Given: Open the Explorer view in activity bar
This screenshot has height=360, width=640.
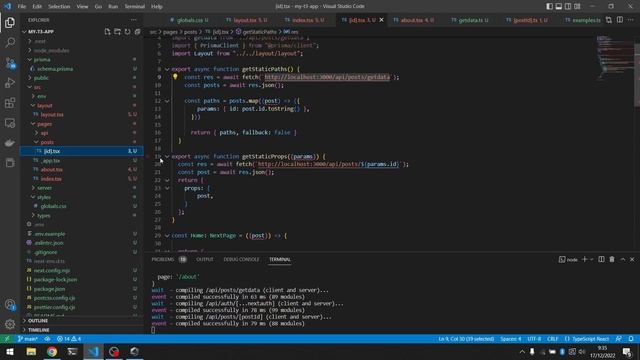Looking at the screenshot, I should click(x=10, y=23).
